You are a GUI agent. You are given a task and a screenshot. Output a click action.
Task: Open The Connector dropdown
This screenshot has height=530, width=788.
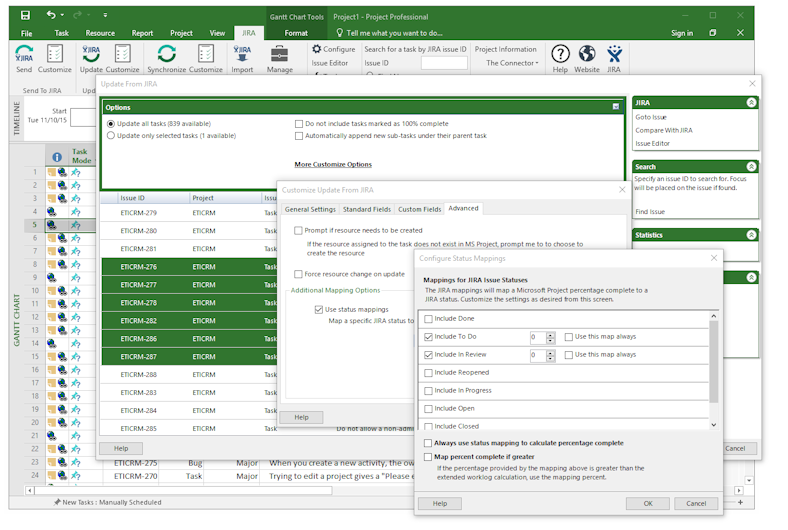[x=512, y=63]
